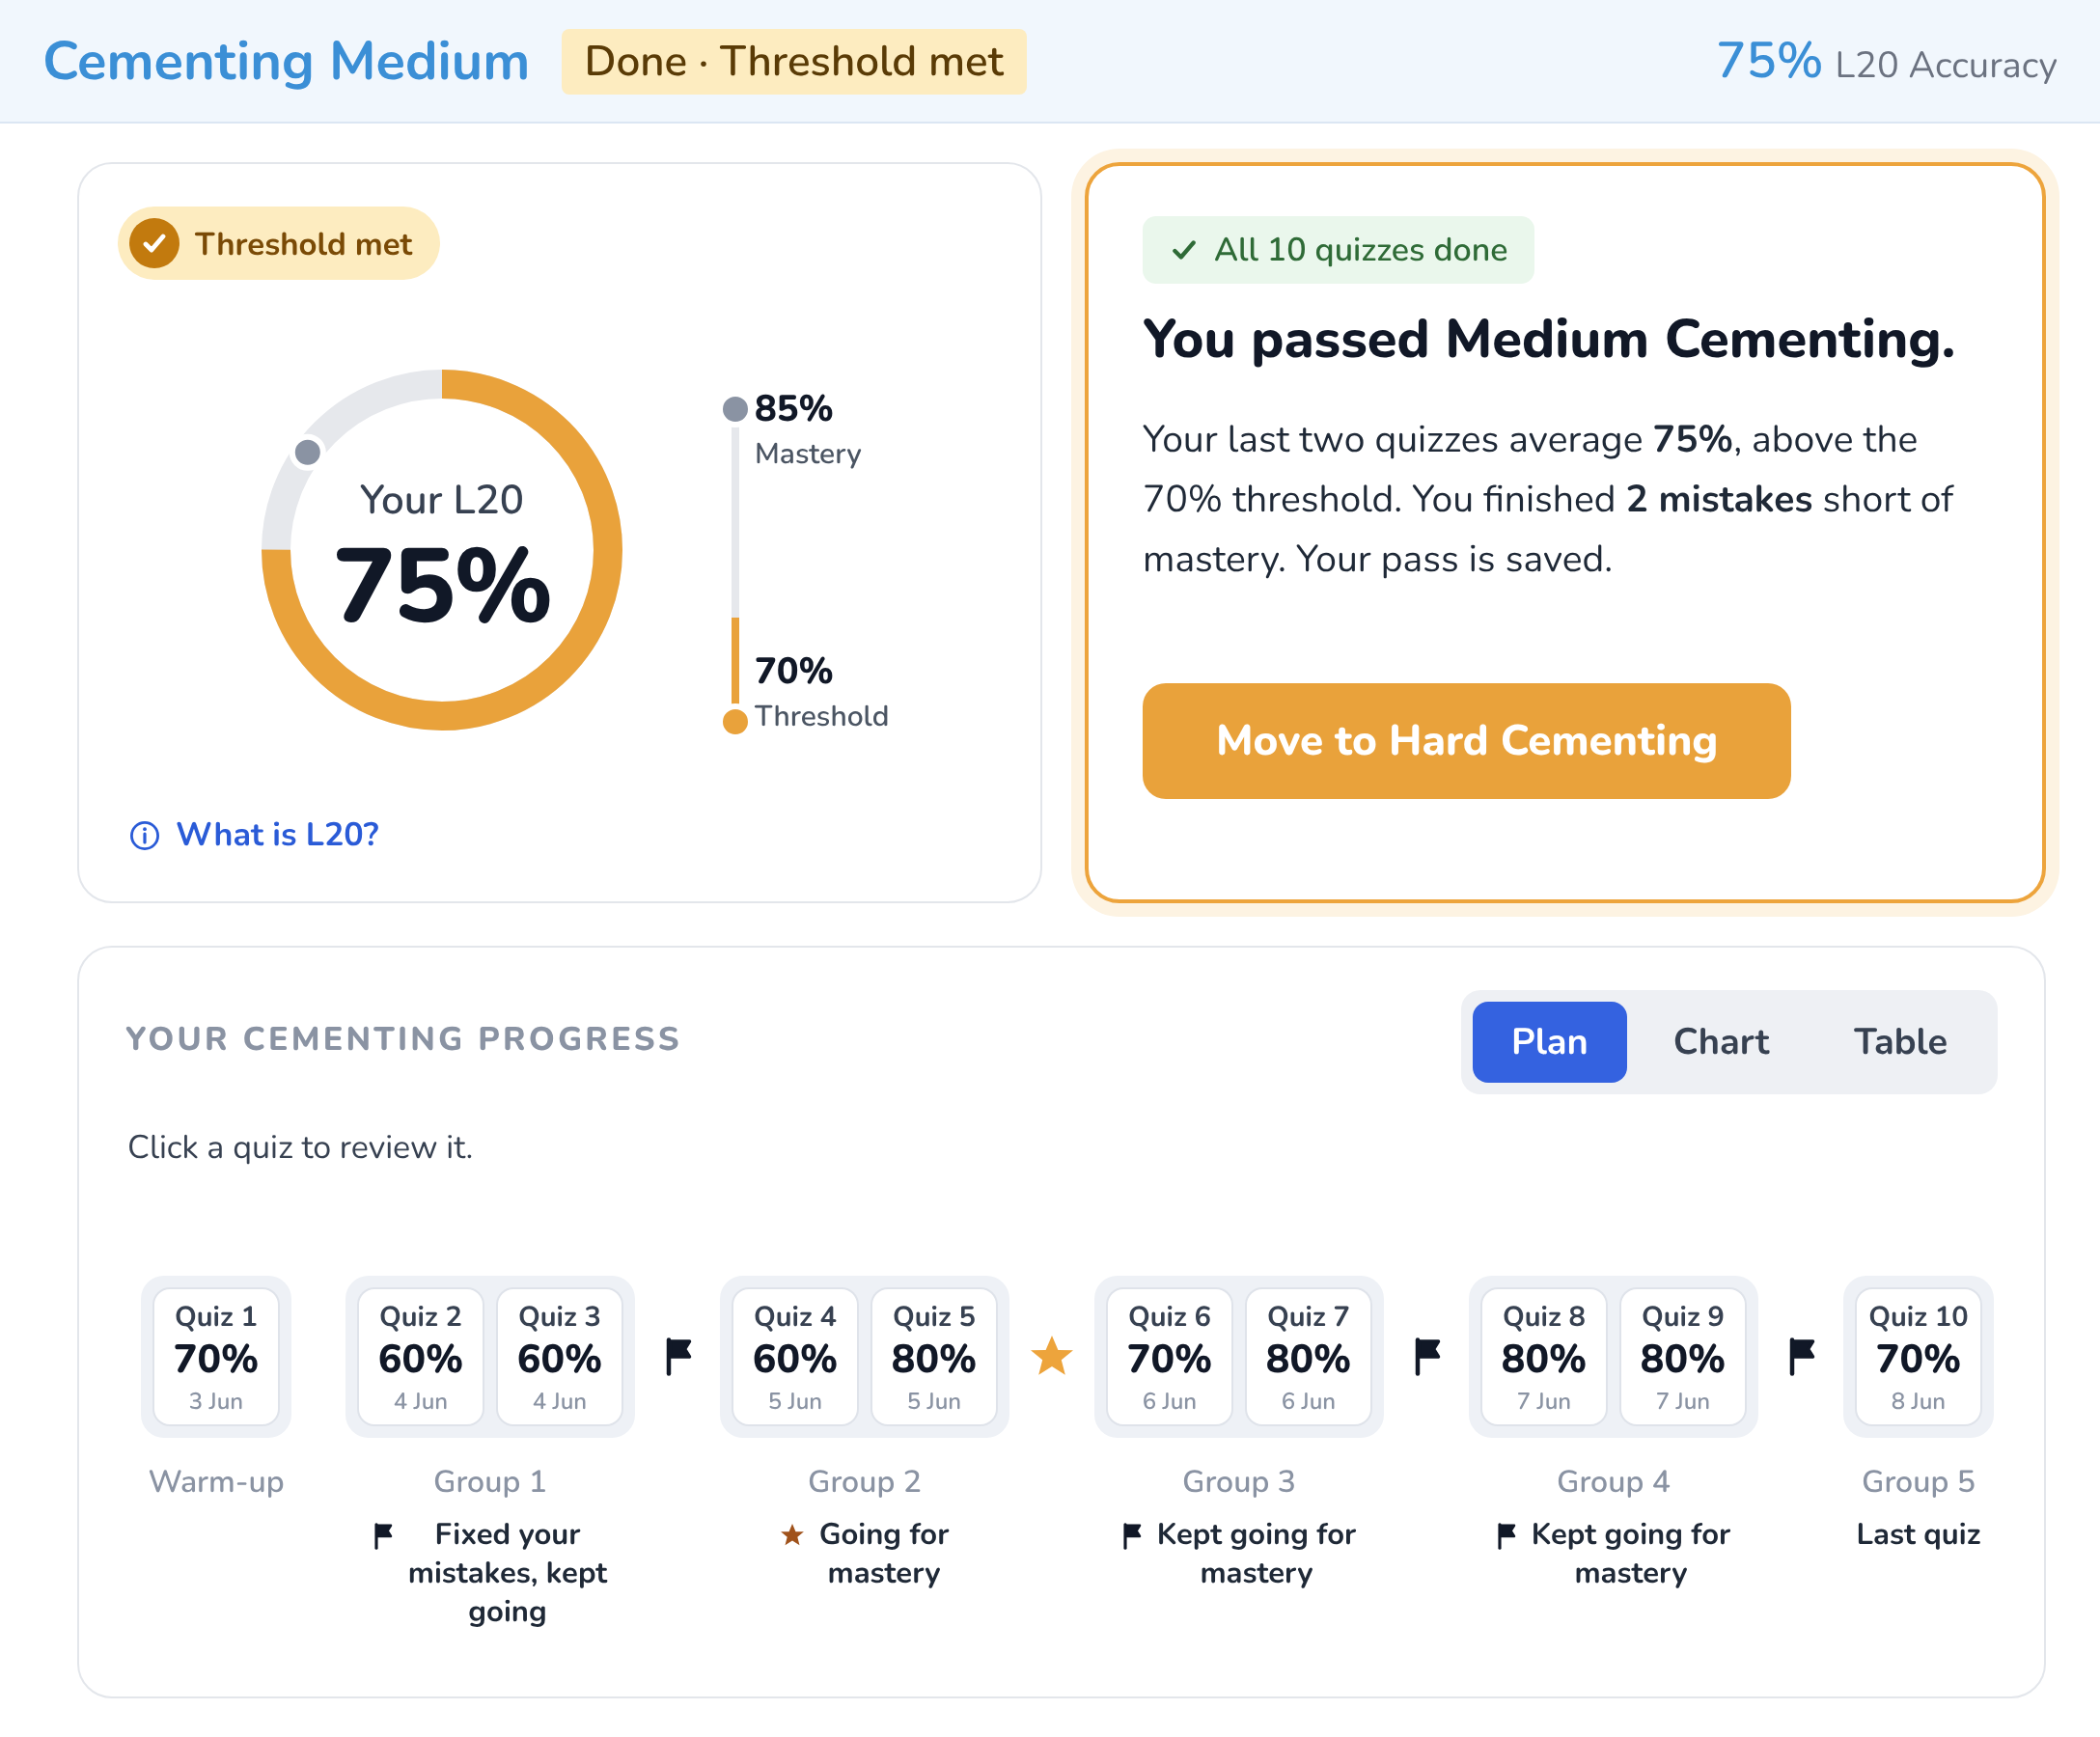Open Quiz 5 card scored 80%
Viewport: 2100px width, 1737px height.
[934, 1356]
